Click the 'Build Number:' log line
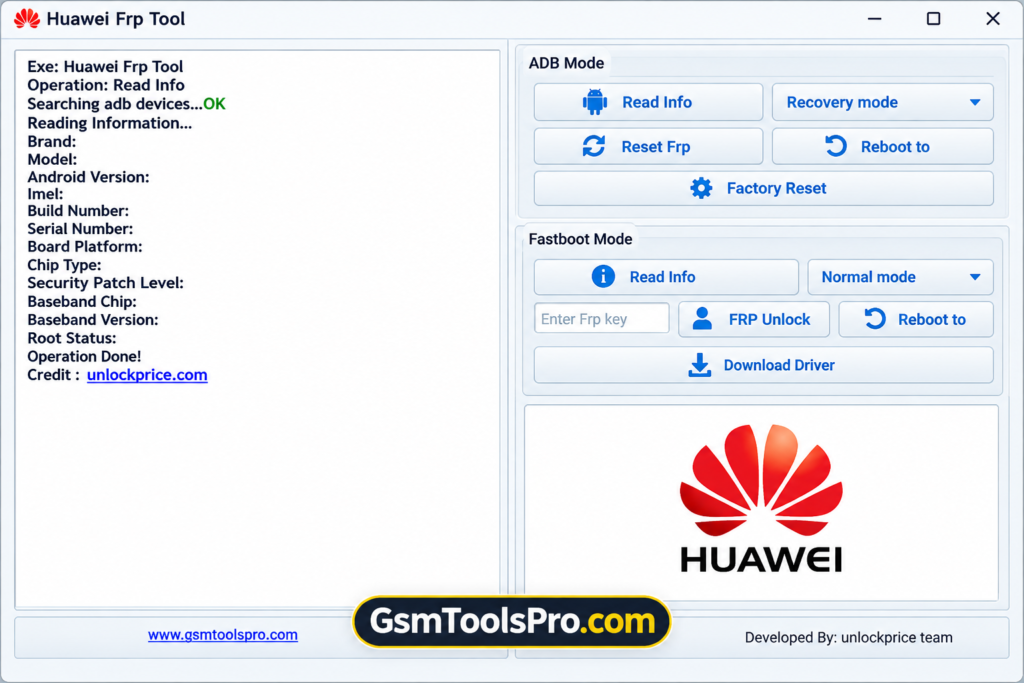The image size is (1024, 683). click(x=78, y=211)
